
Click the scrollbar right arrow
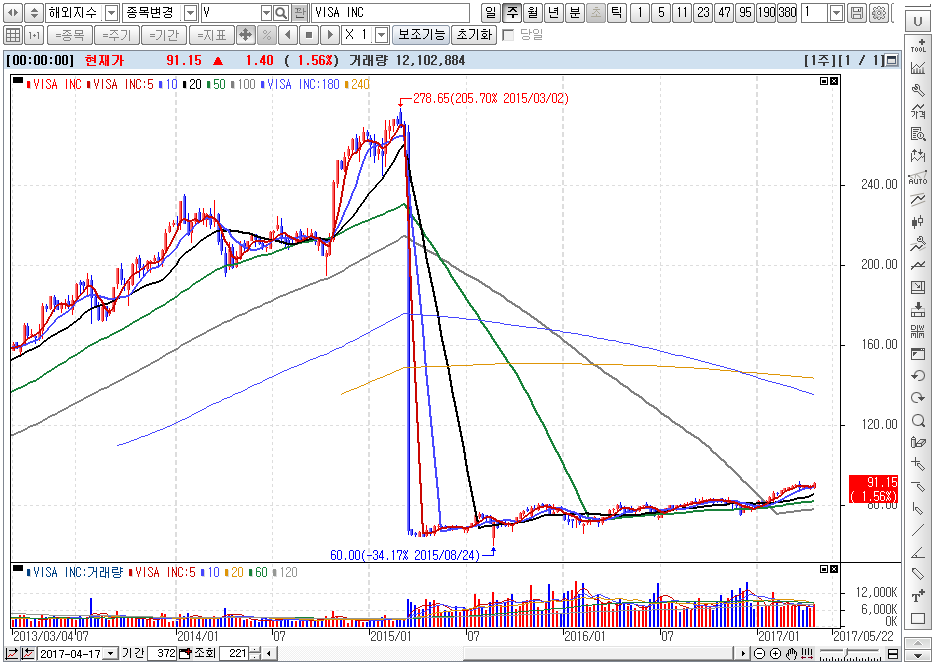coord(744,654)
